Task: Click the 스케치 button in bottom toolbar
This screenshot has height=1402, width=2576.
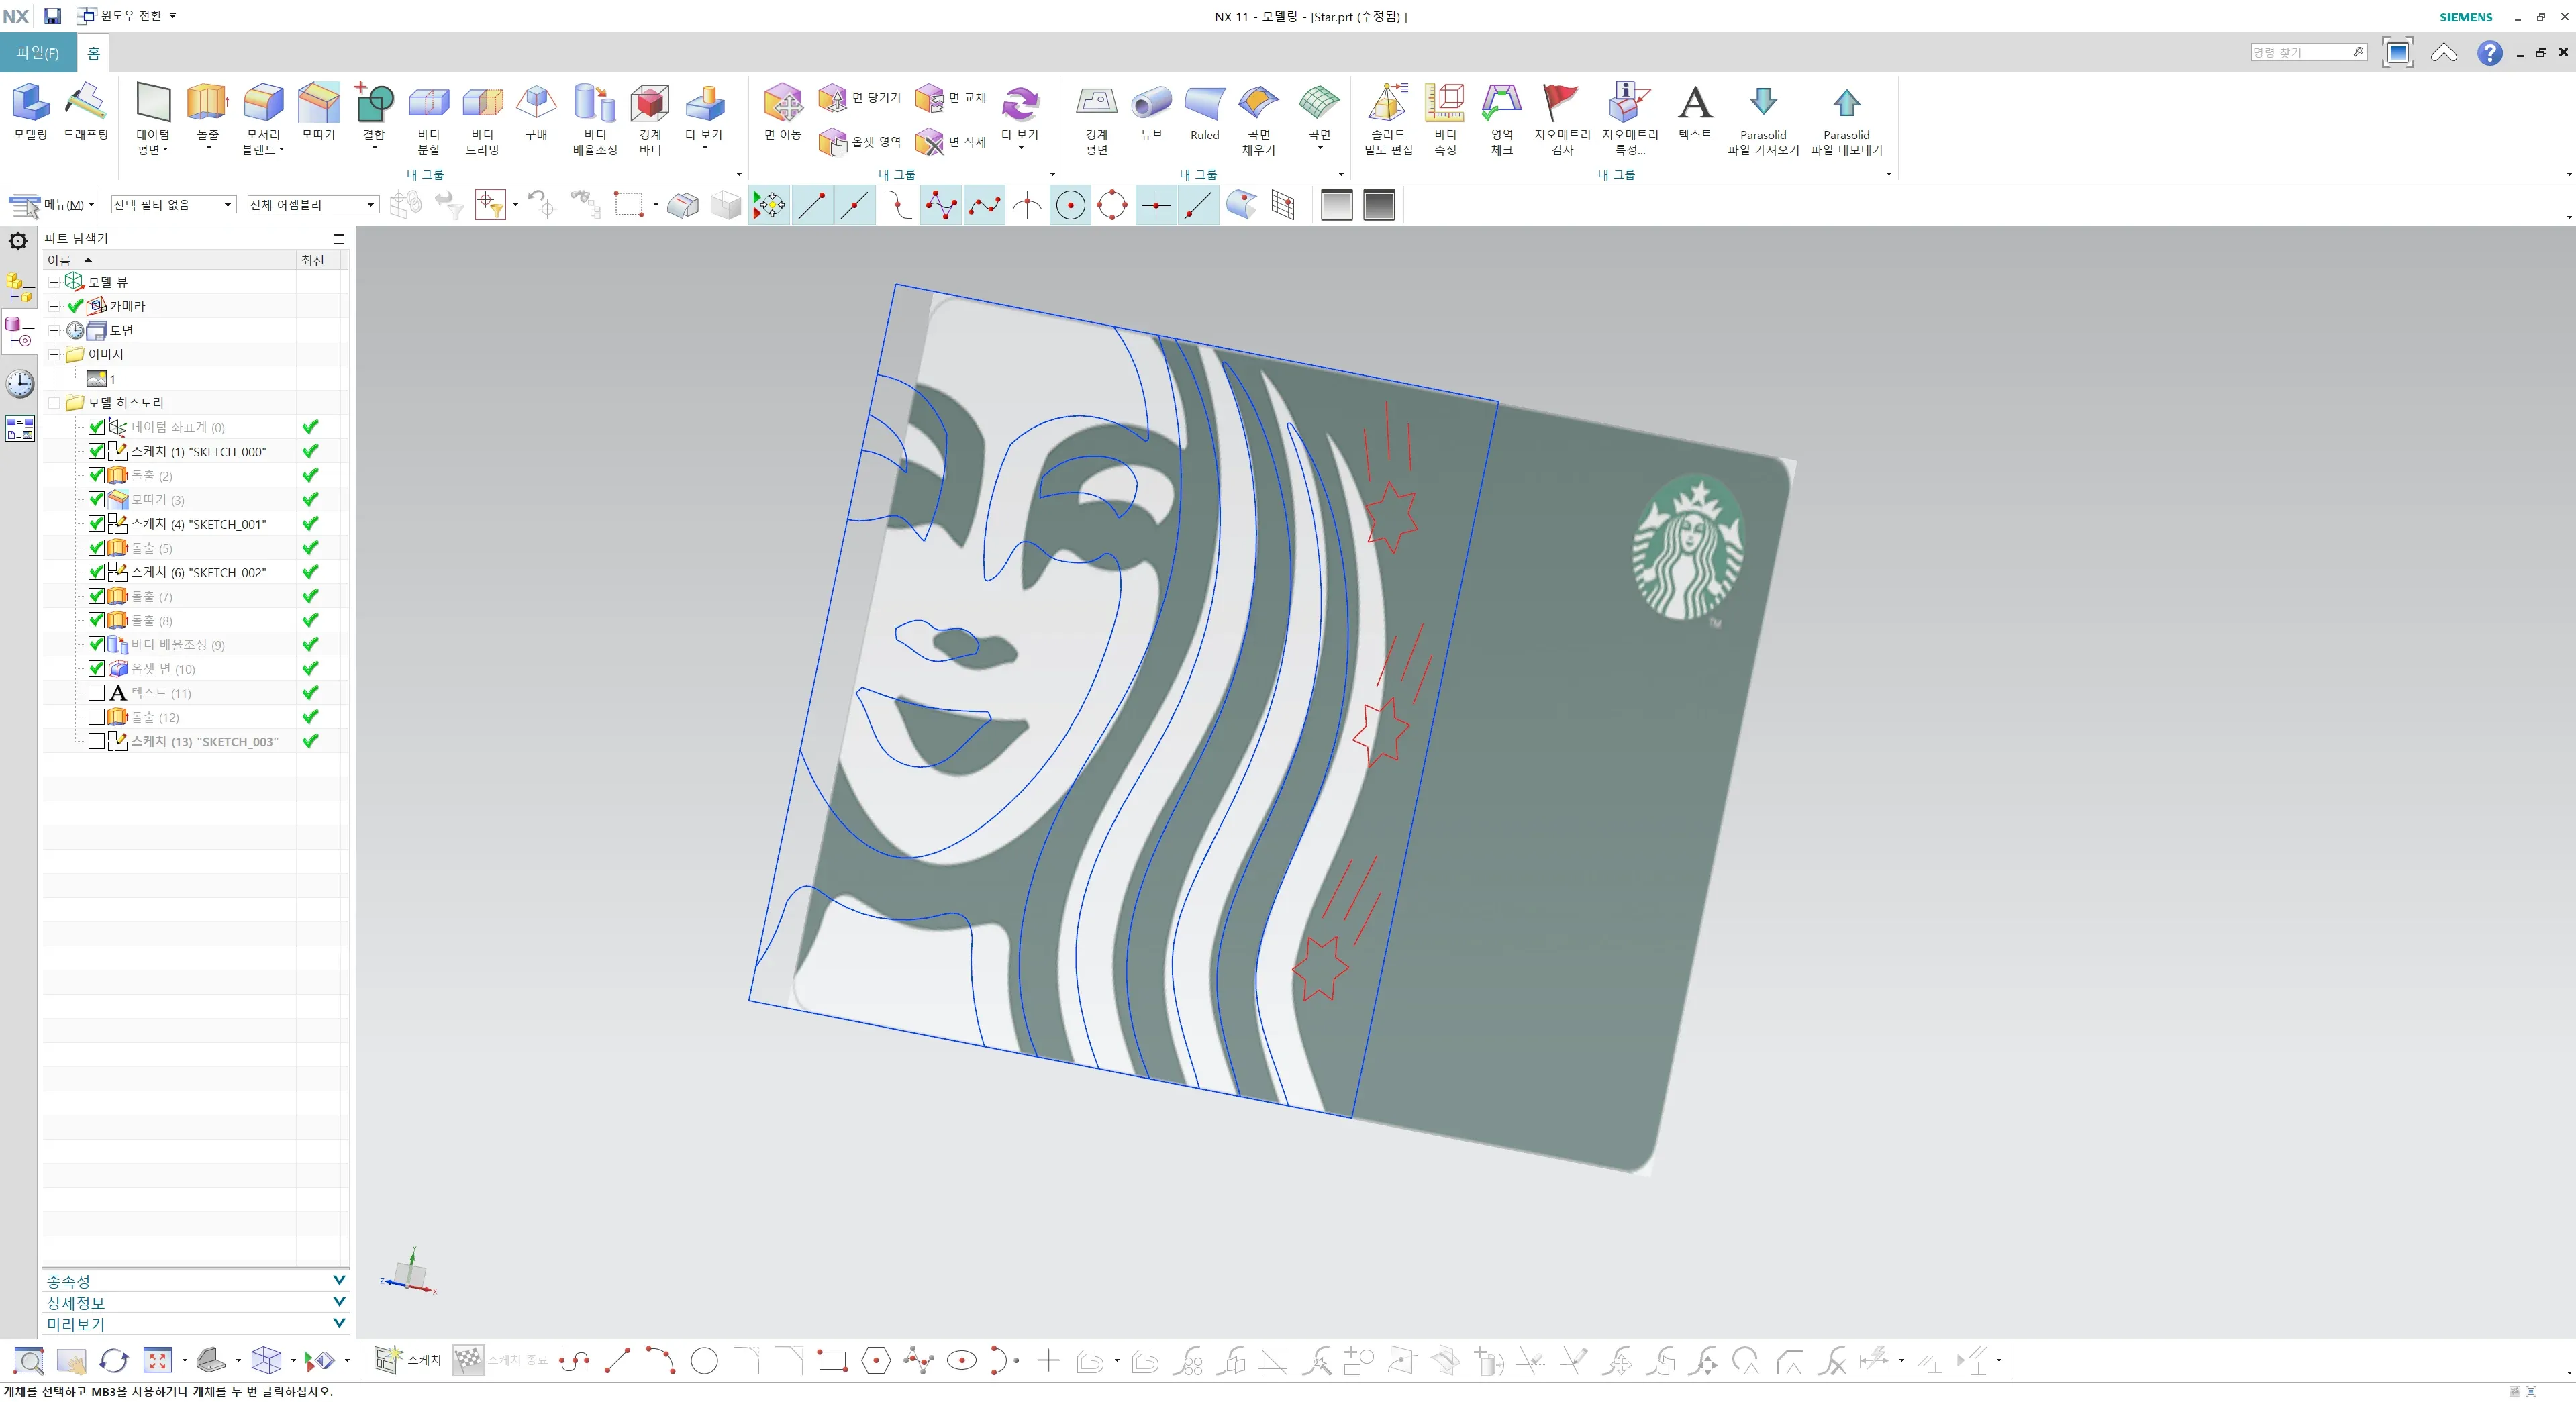Action: [407, 1360]
